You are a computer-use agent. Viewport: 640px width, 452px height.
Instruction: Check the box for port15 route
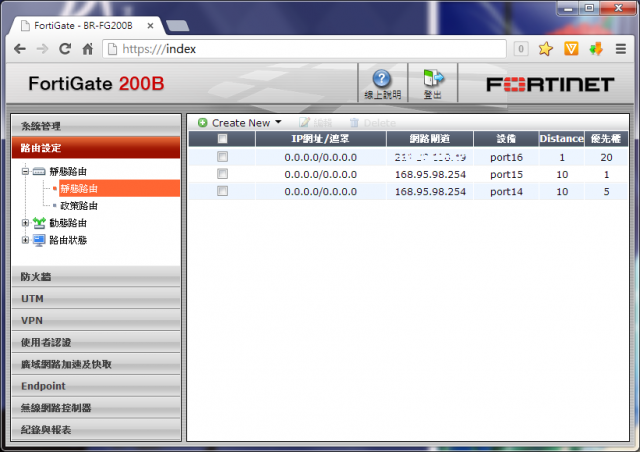click(222, 174)
